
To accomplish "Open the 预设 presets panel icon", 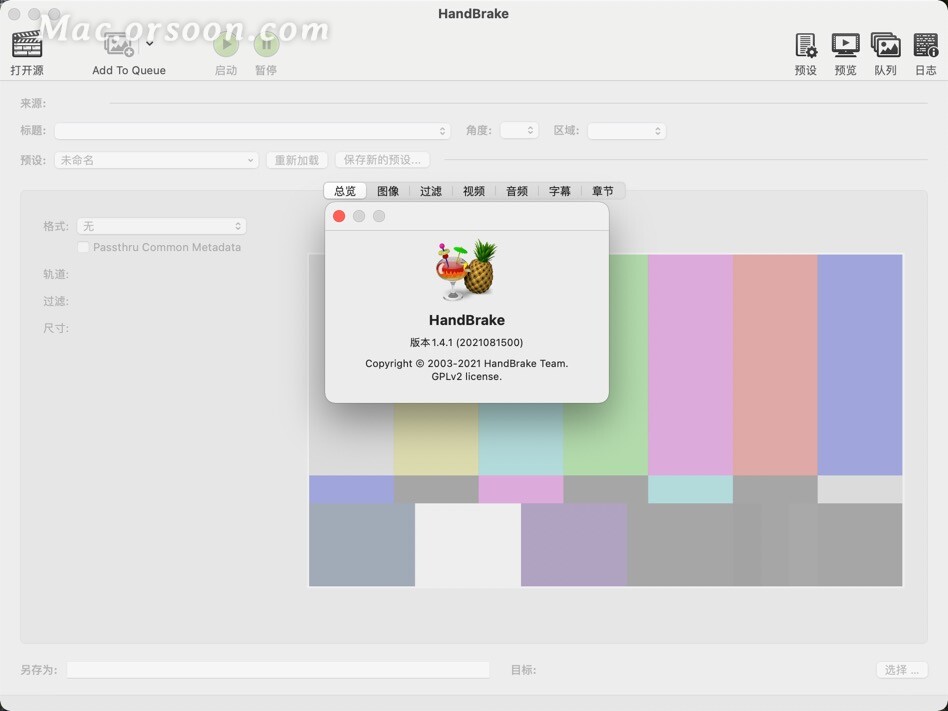I will tap(805, 46).
